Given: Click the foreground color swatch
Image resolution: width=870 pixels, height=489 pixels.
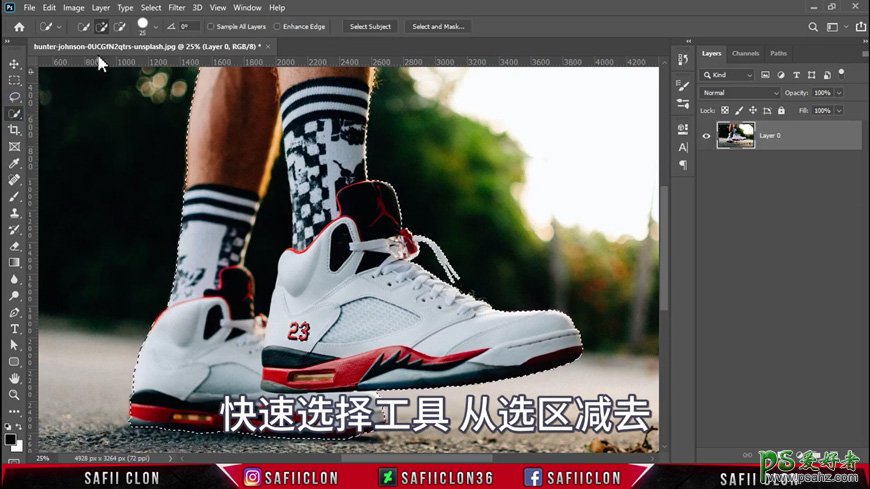Looking at the screenshot, I should pos(9,440).
